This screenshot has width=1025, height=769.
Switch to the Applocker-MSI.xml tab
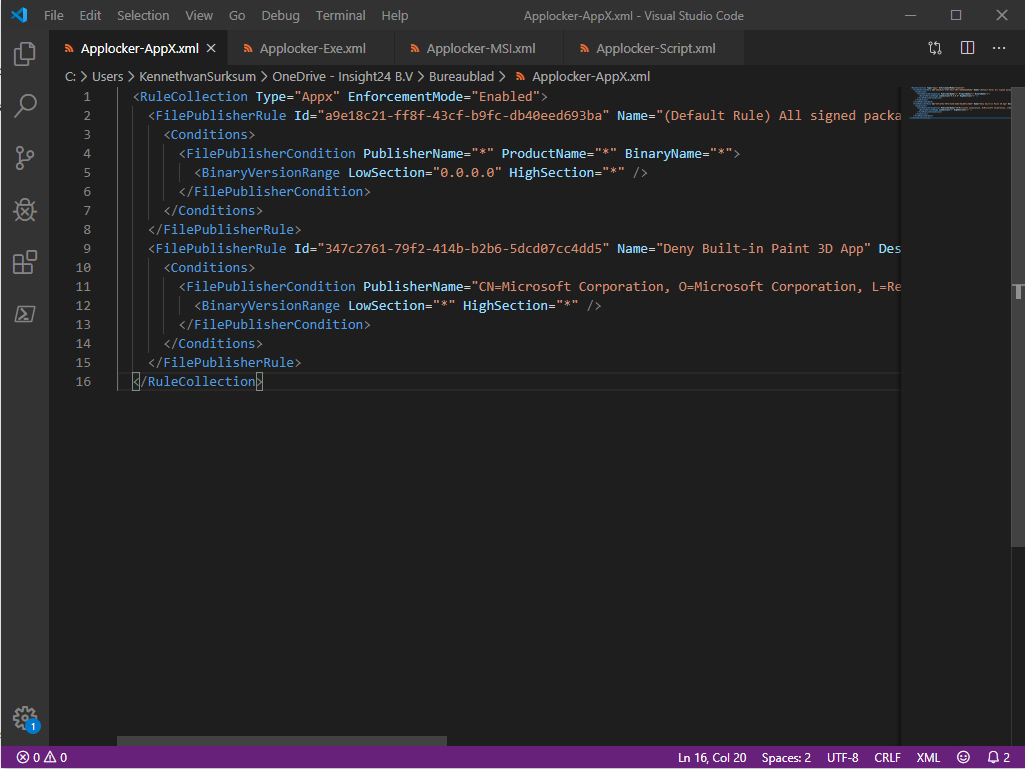[479, 48]
